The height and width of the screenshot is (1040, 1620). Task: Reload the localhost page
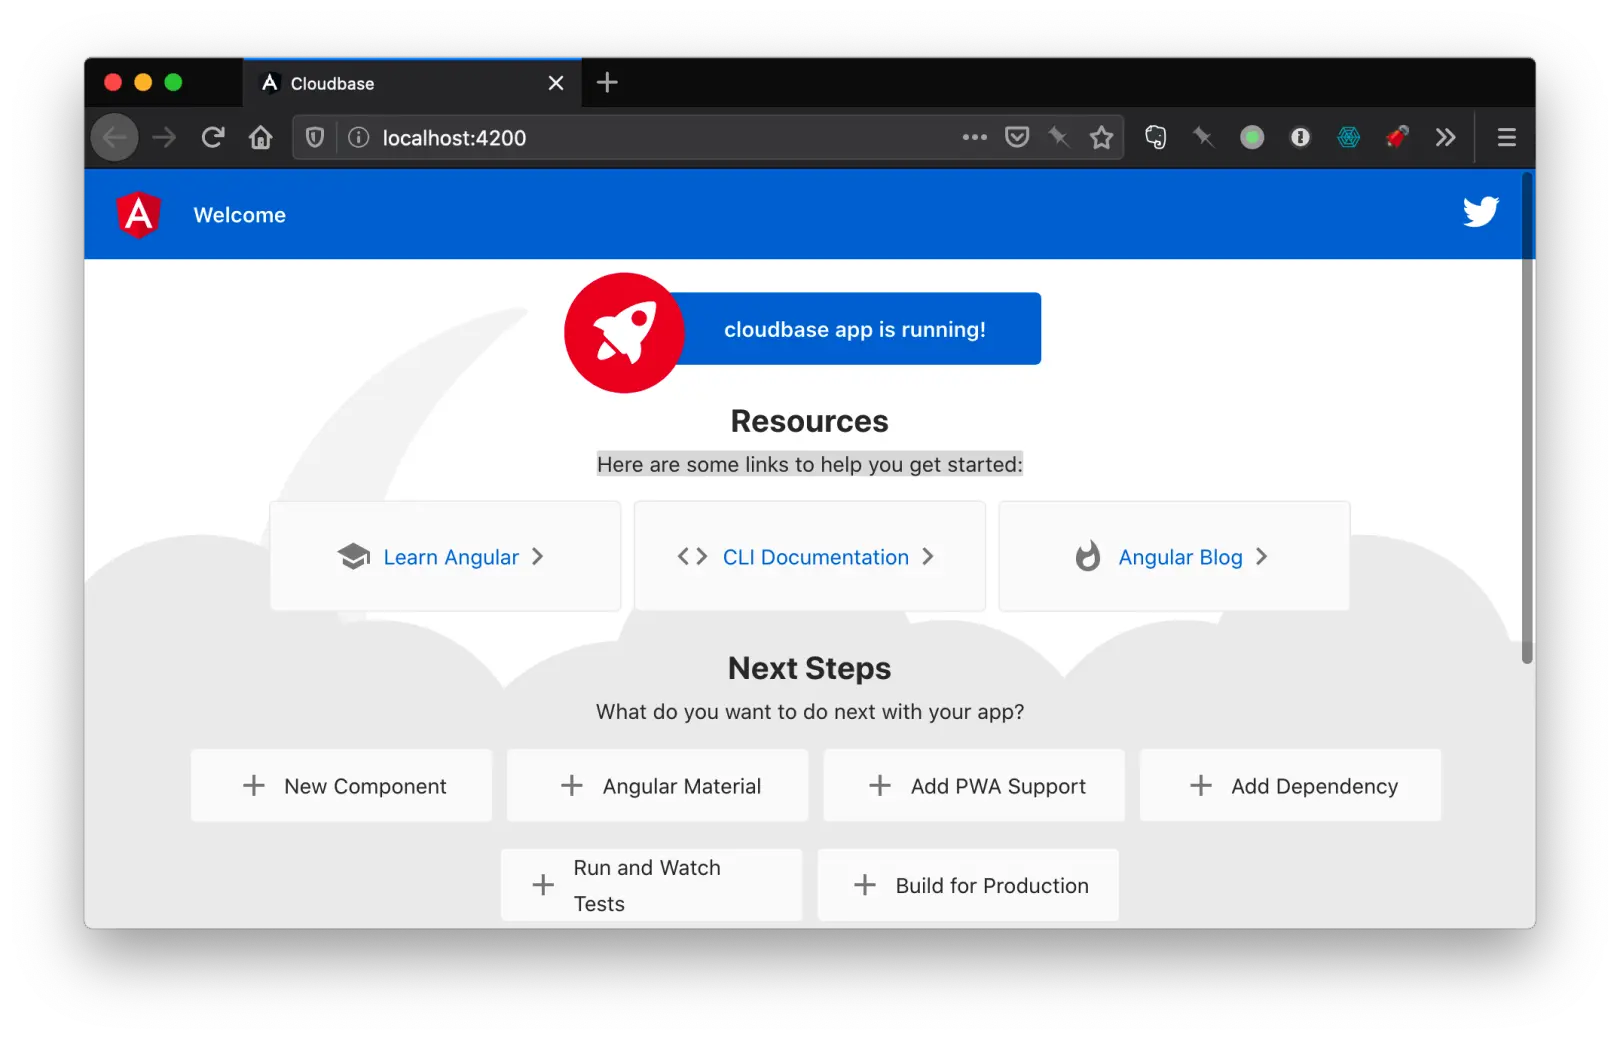pos(212,137)
